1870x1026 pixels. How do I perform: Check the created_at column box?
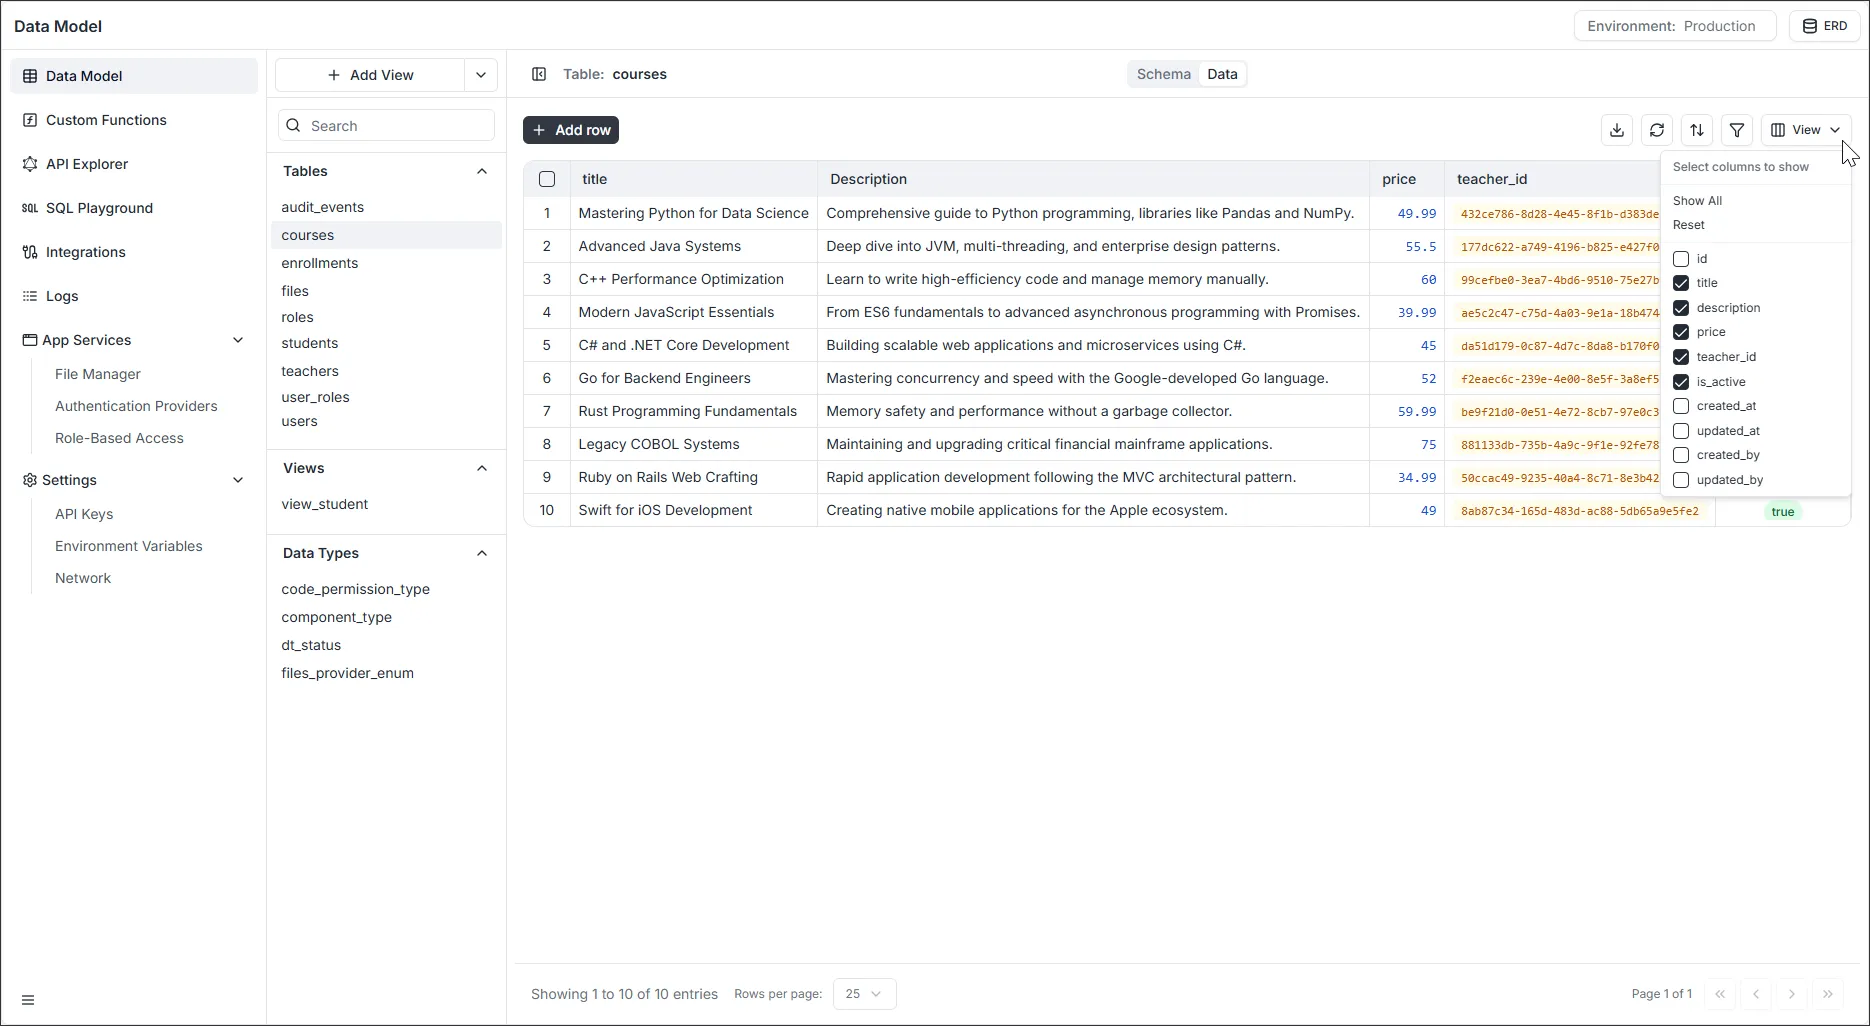(1681, 406)
